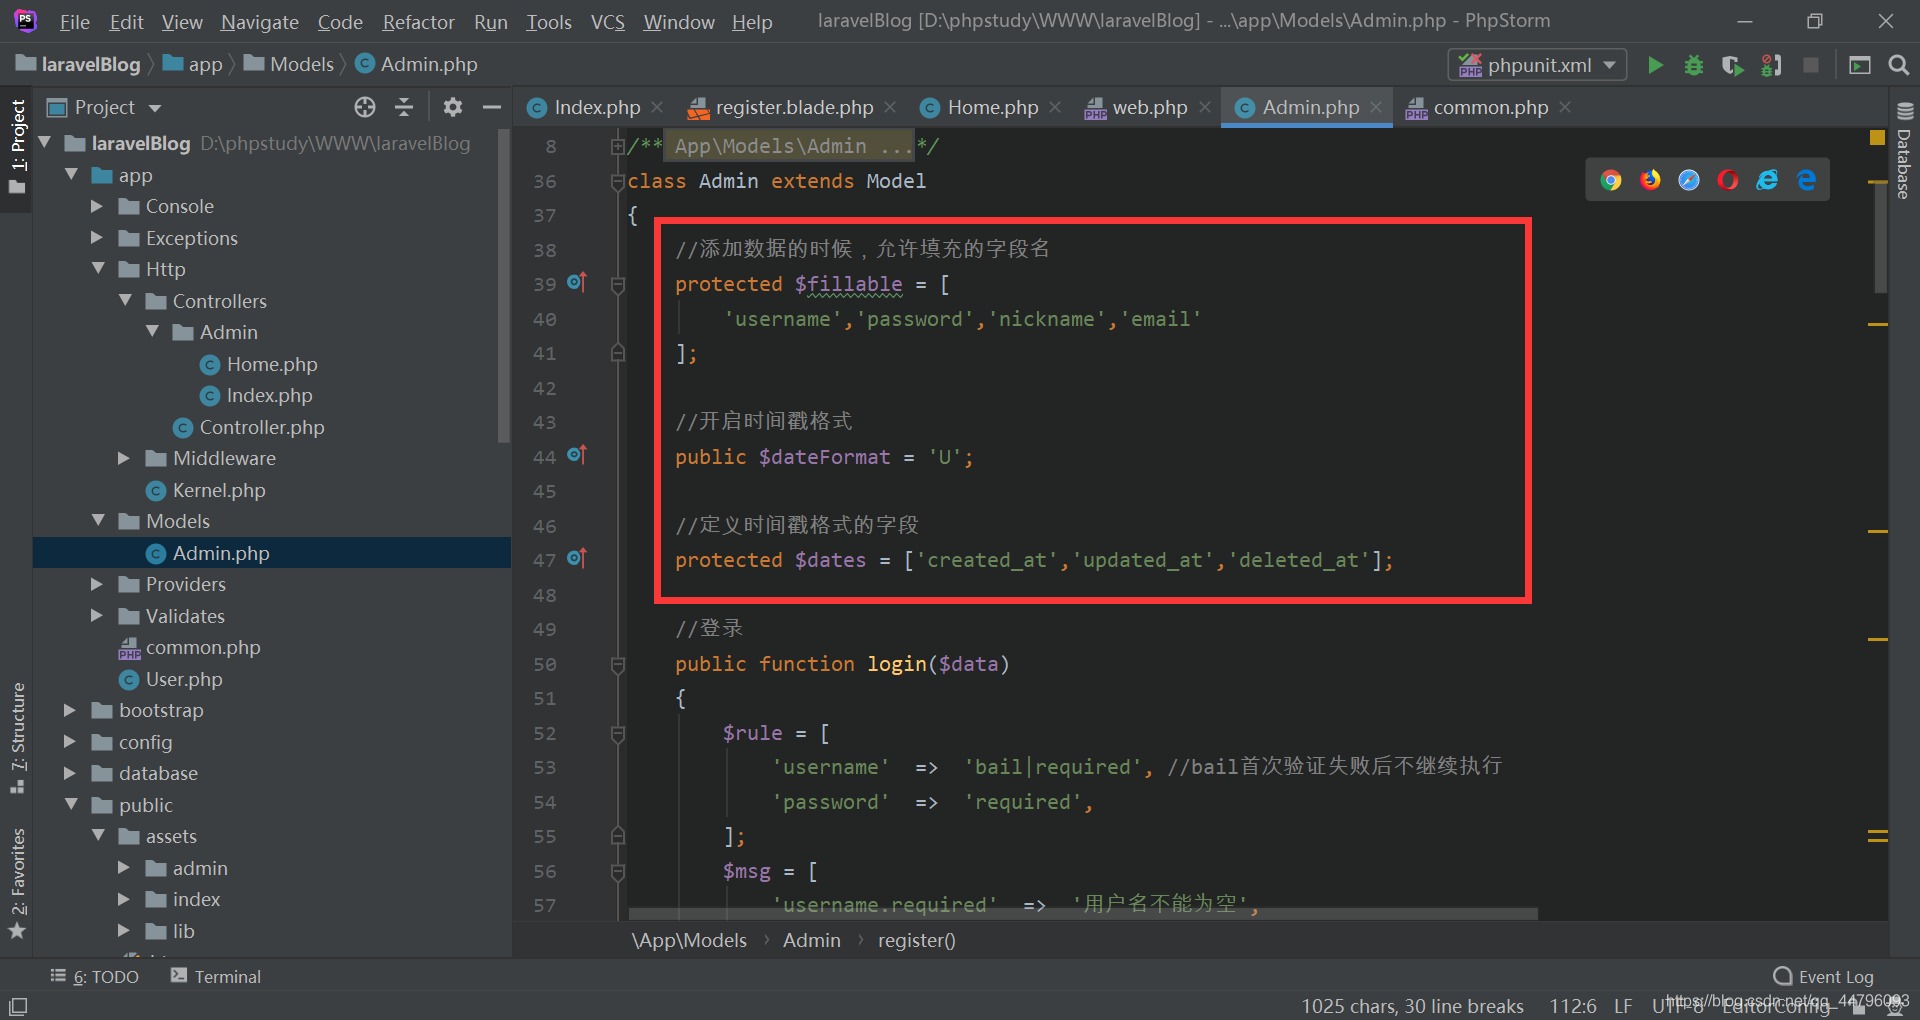Click Models in navigation breadcrumb
Viewport: 1920px width, 1020px height.
click(289, 64)
